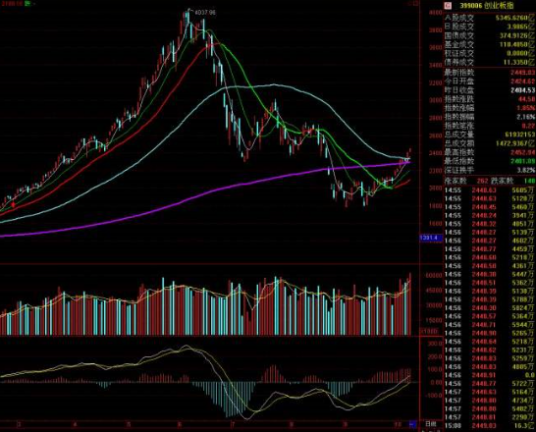Click the 涨家数 count label
536x432 pixels.
click(x=457, y=180)
